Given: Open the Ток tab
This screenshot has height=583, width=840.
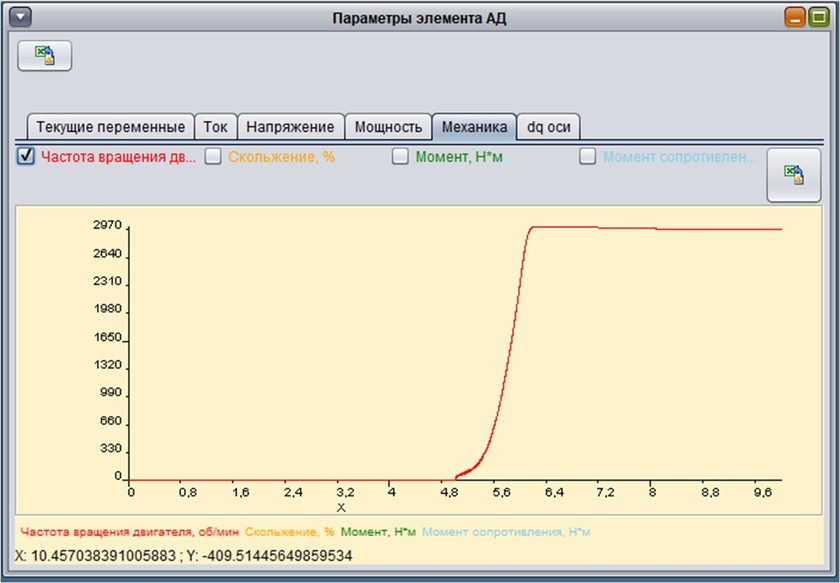Looking at the screenshot, I should 215,127.
